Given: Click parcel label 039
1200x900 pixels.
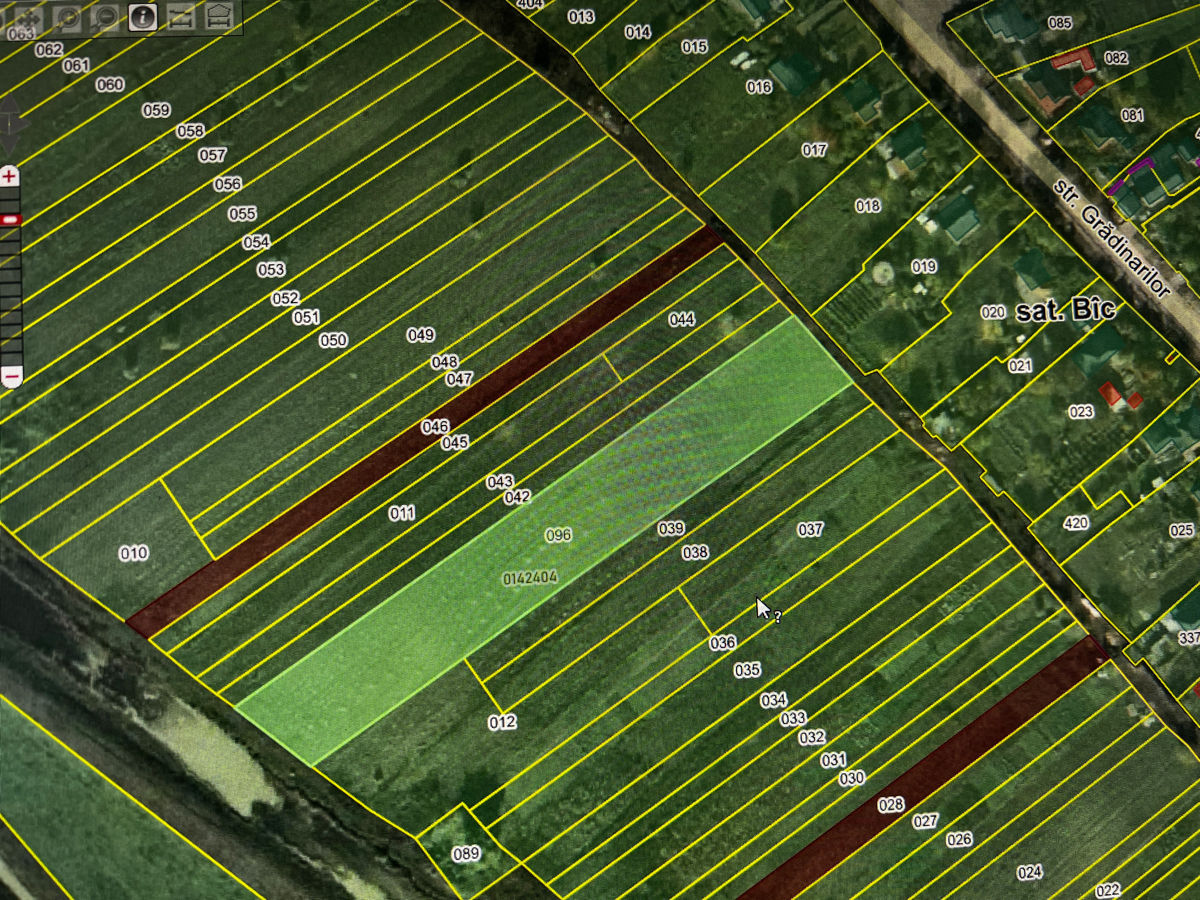Looking at the screenshot, I should pos(671,528).
